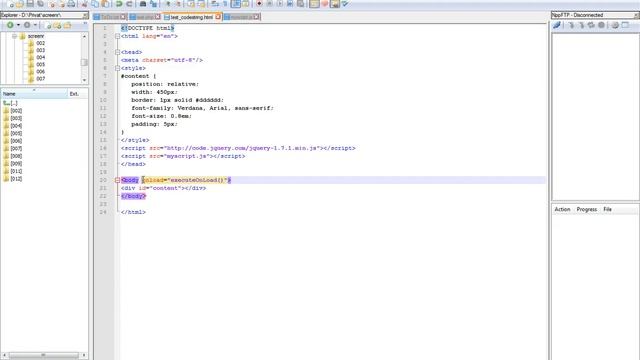The image size is (640, 360).
Task: Show the NppFTP messages window icon
Action: [x=625, y=25]
